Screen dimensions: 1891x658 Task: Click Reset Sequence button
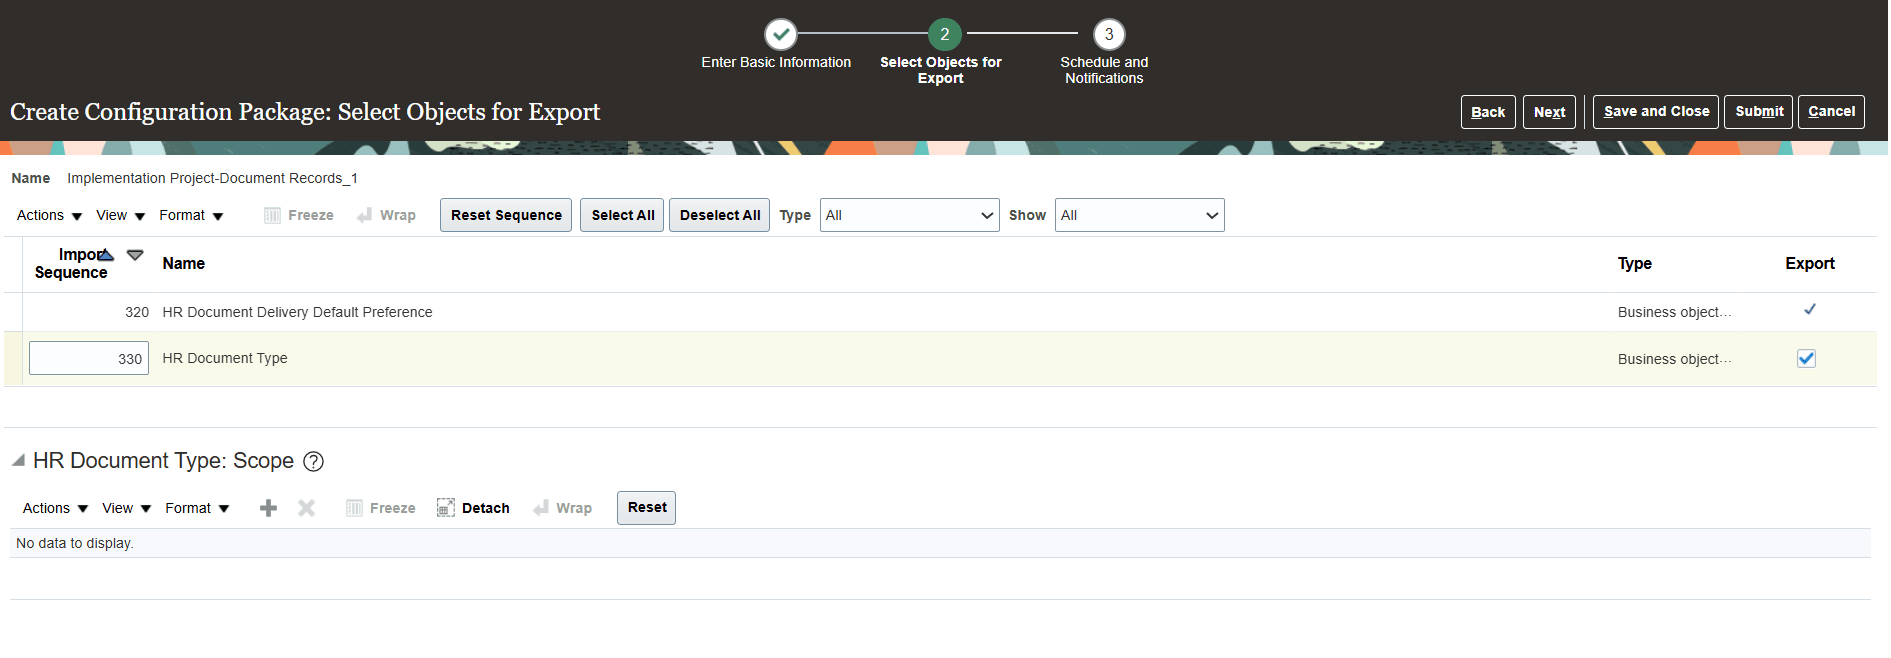pos(506,215)
